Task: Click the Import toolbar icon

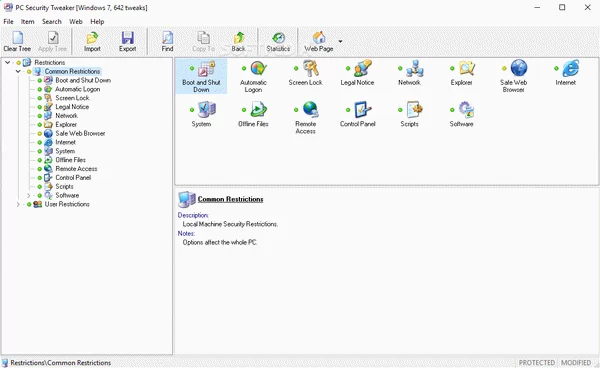Action: click(92, 37)
